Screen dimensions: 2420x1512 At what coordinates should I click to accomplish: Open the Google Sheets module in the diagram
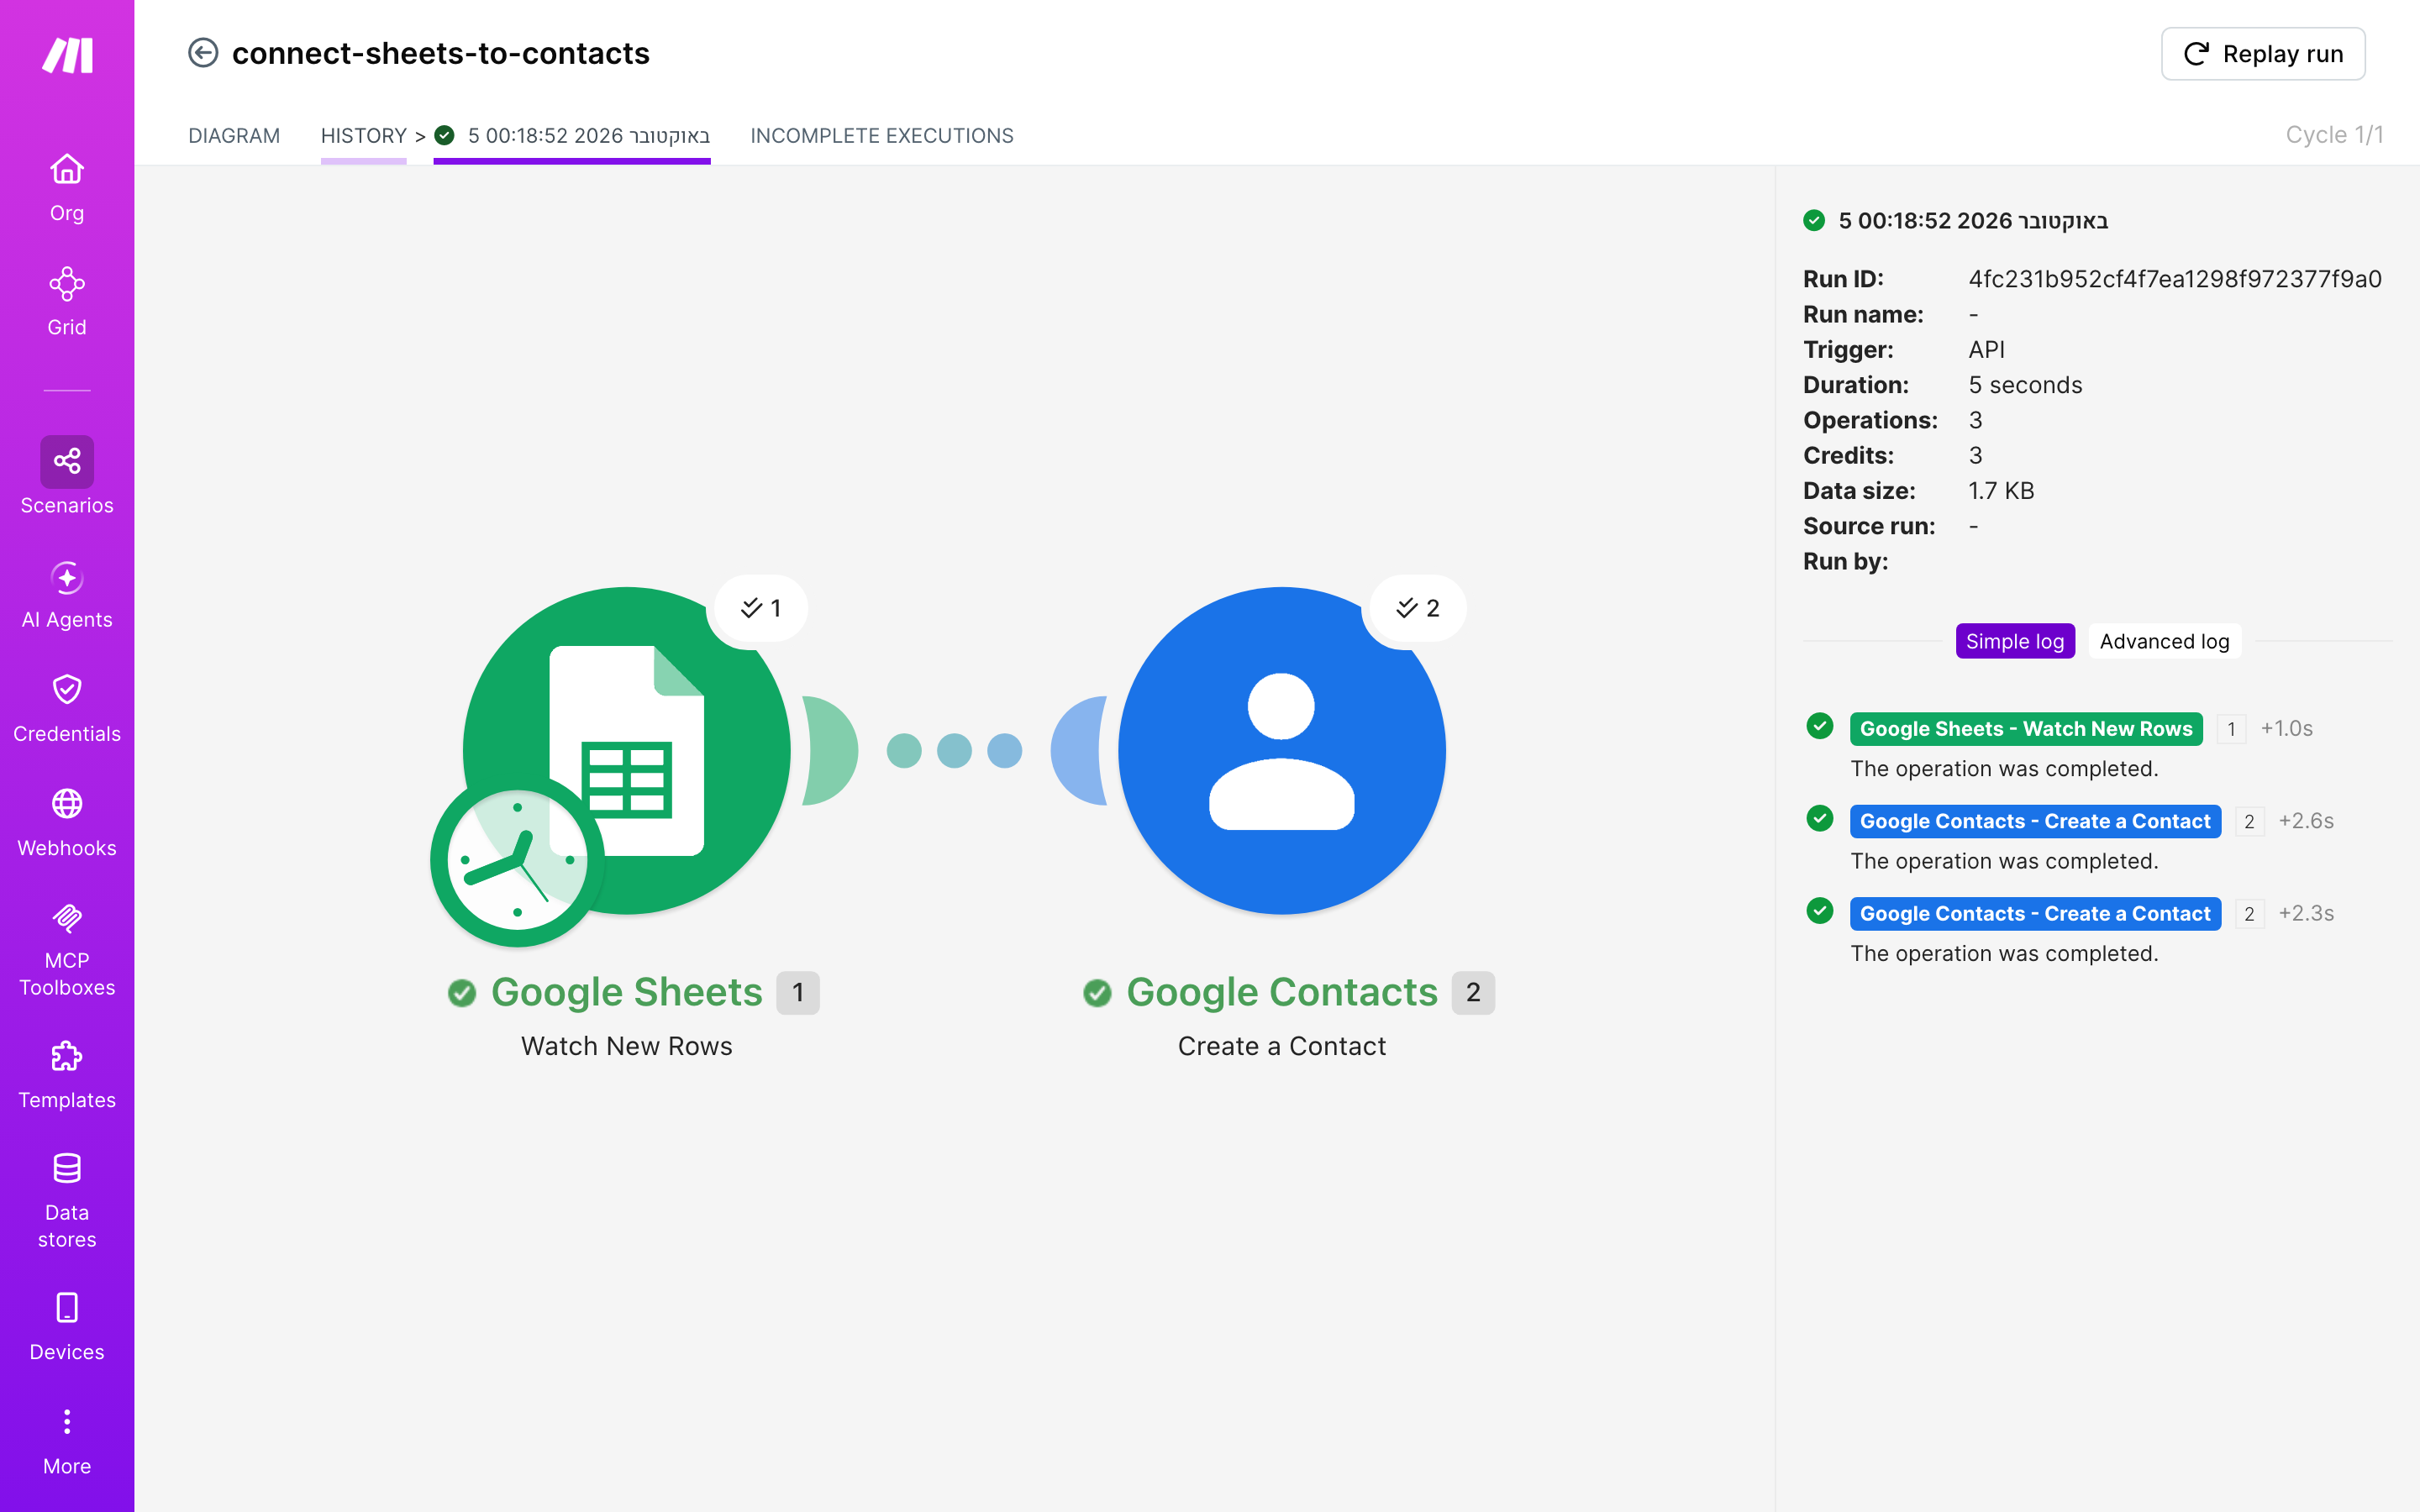click(x=627, y=750)
